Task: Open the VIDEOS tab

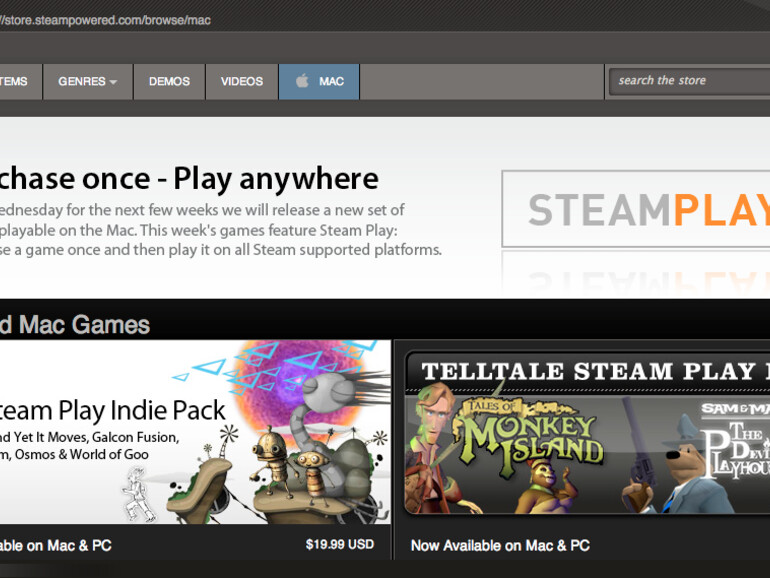Action: (x=242, y=82)
